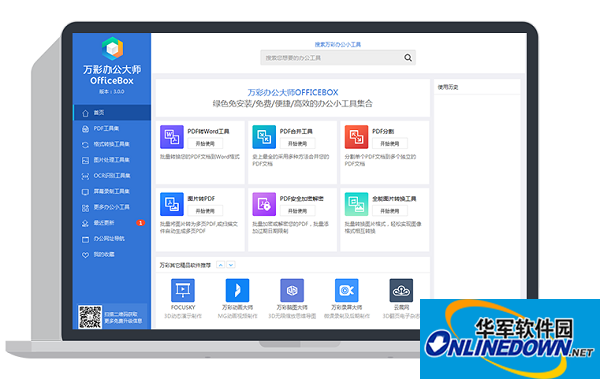The image size is (600, 379).
Task: Click 开始使用 under PDF安全加密解密
Action: (297, 211)
